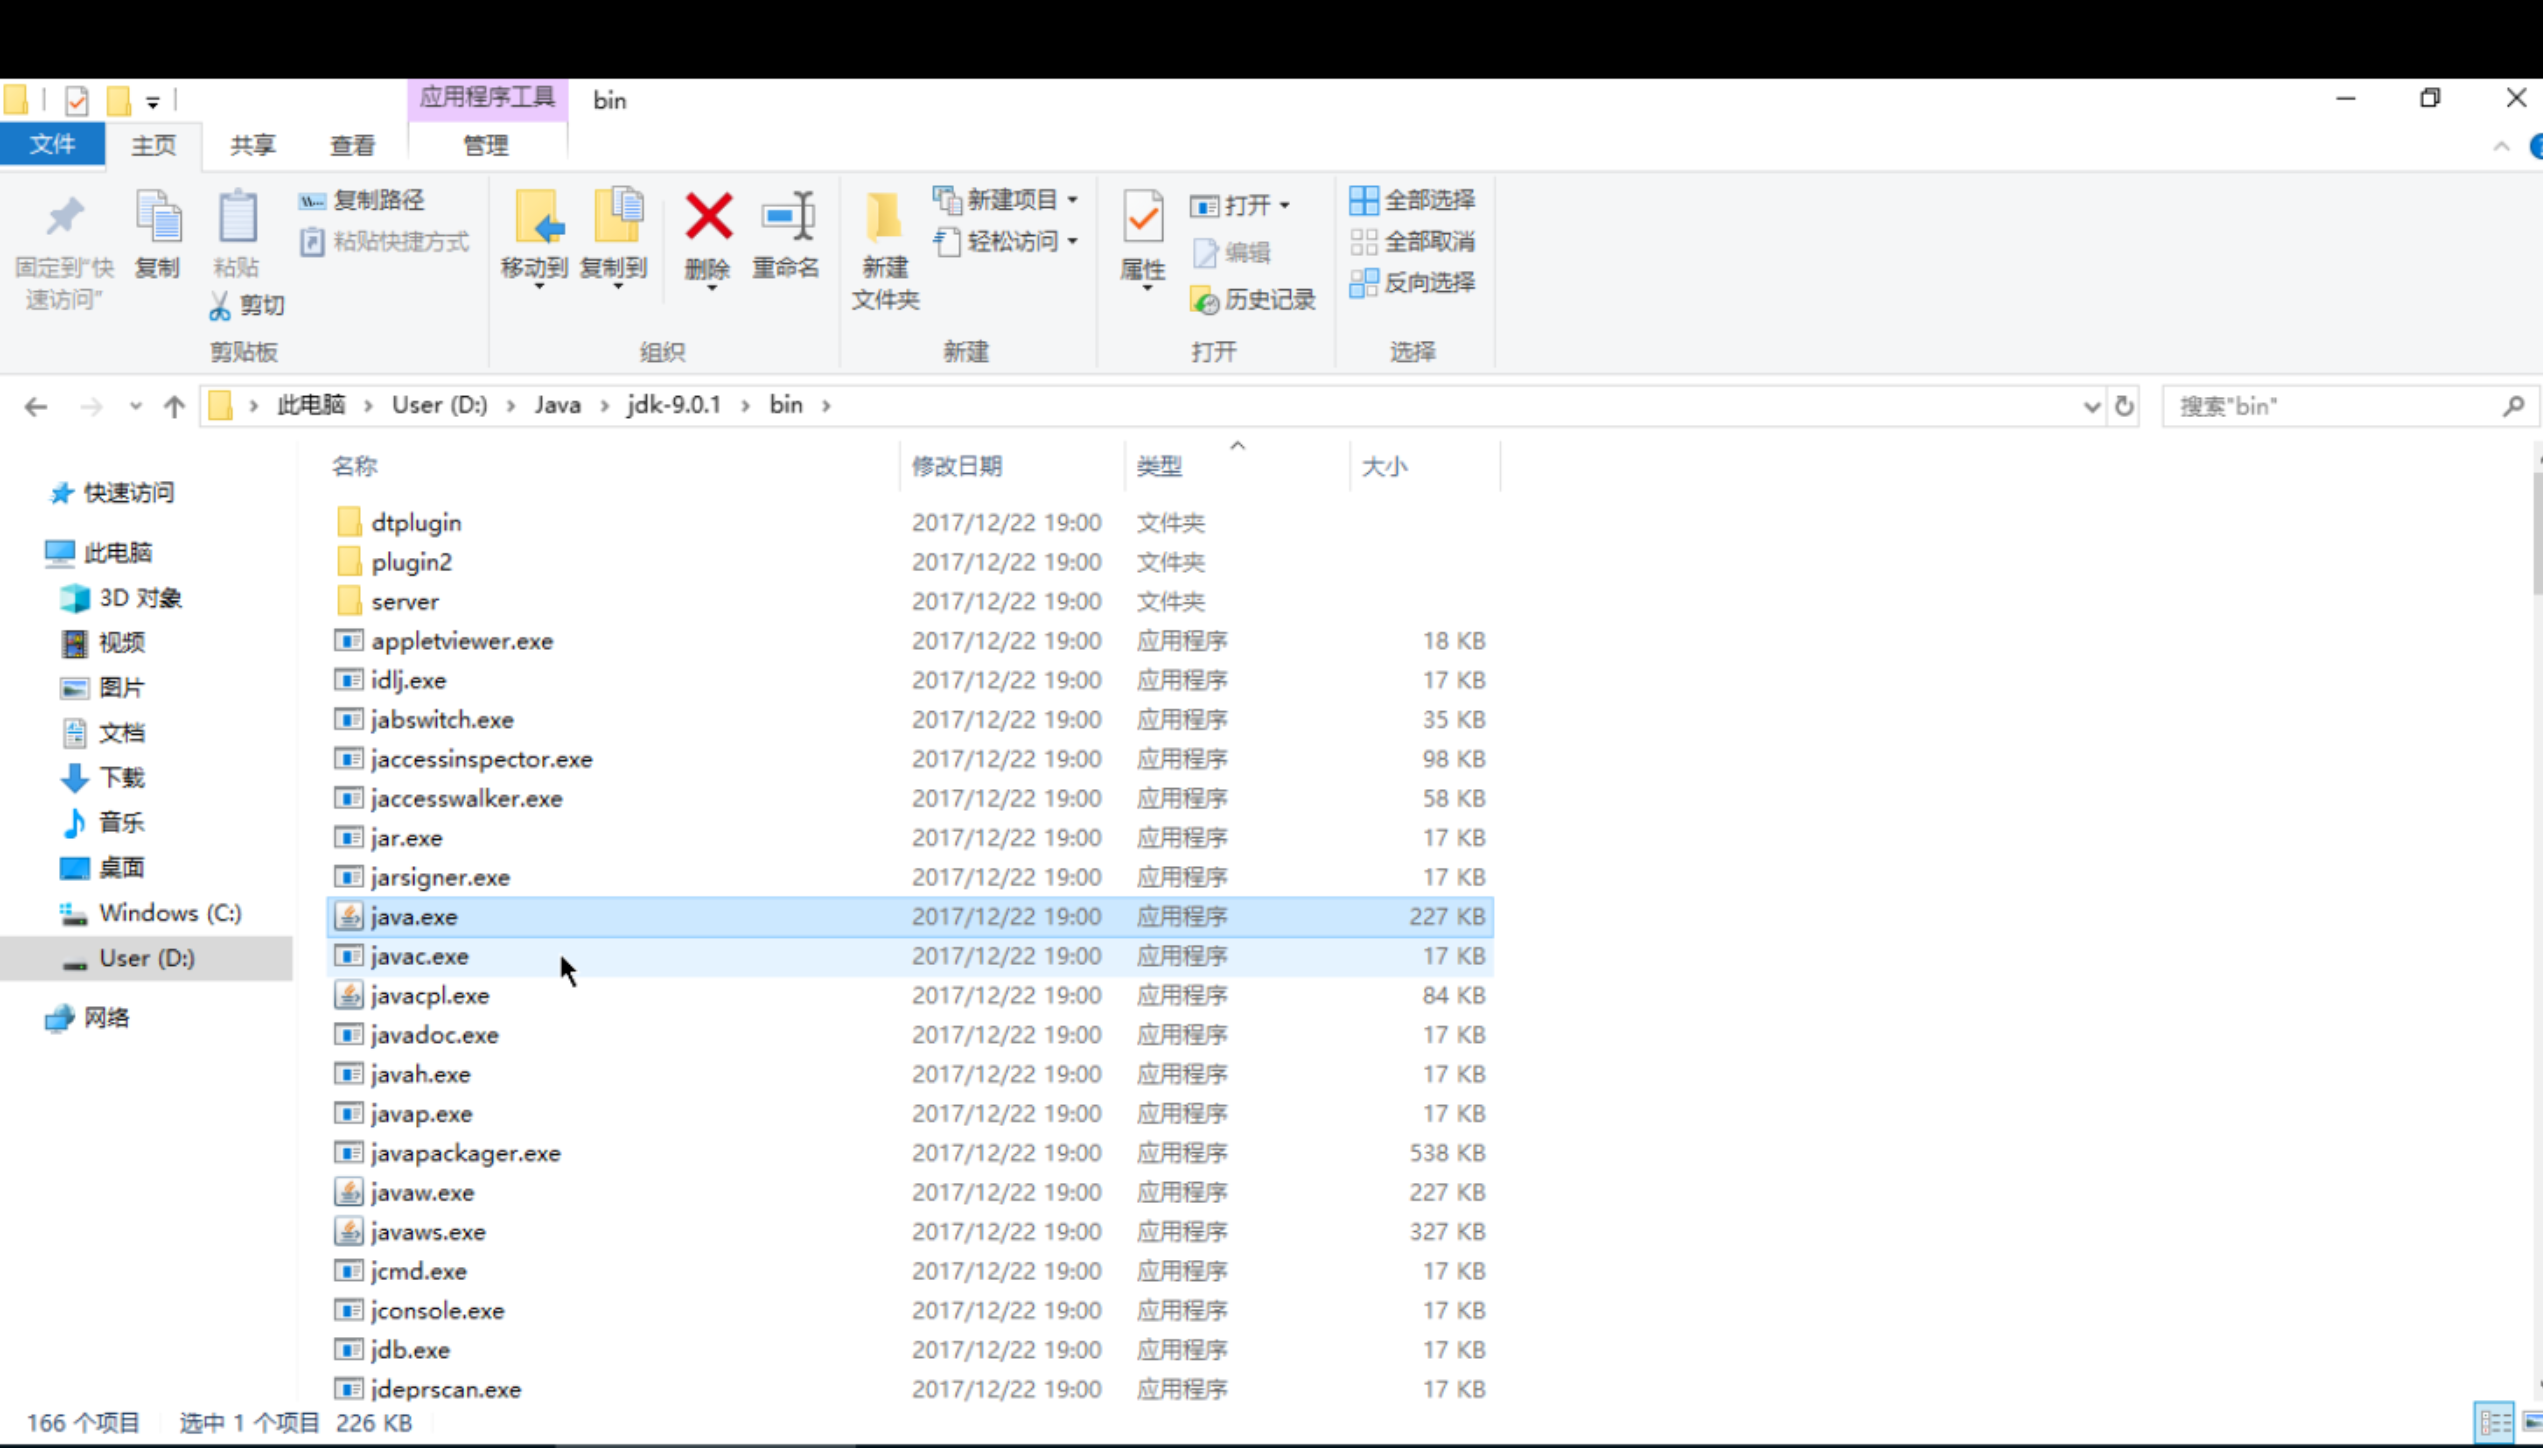Click Invert selection (反向选择)
This screenshot has height=1448, width=2543.
coord(1412,282)
